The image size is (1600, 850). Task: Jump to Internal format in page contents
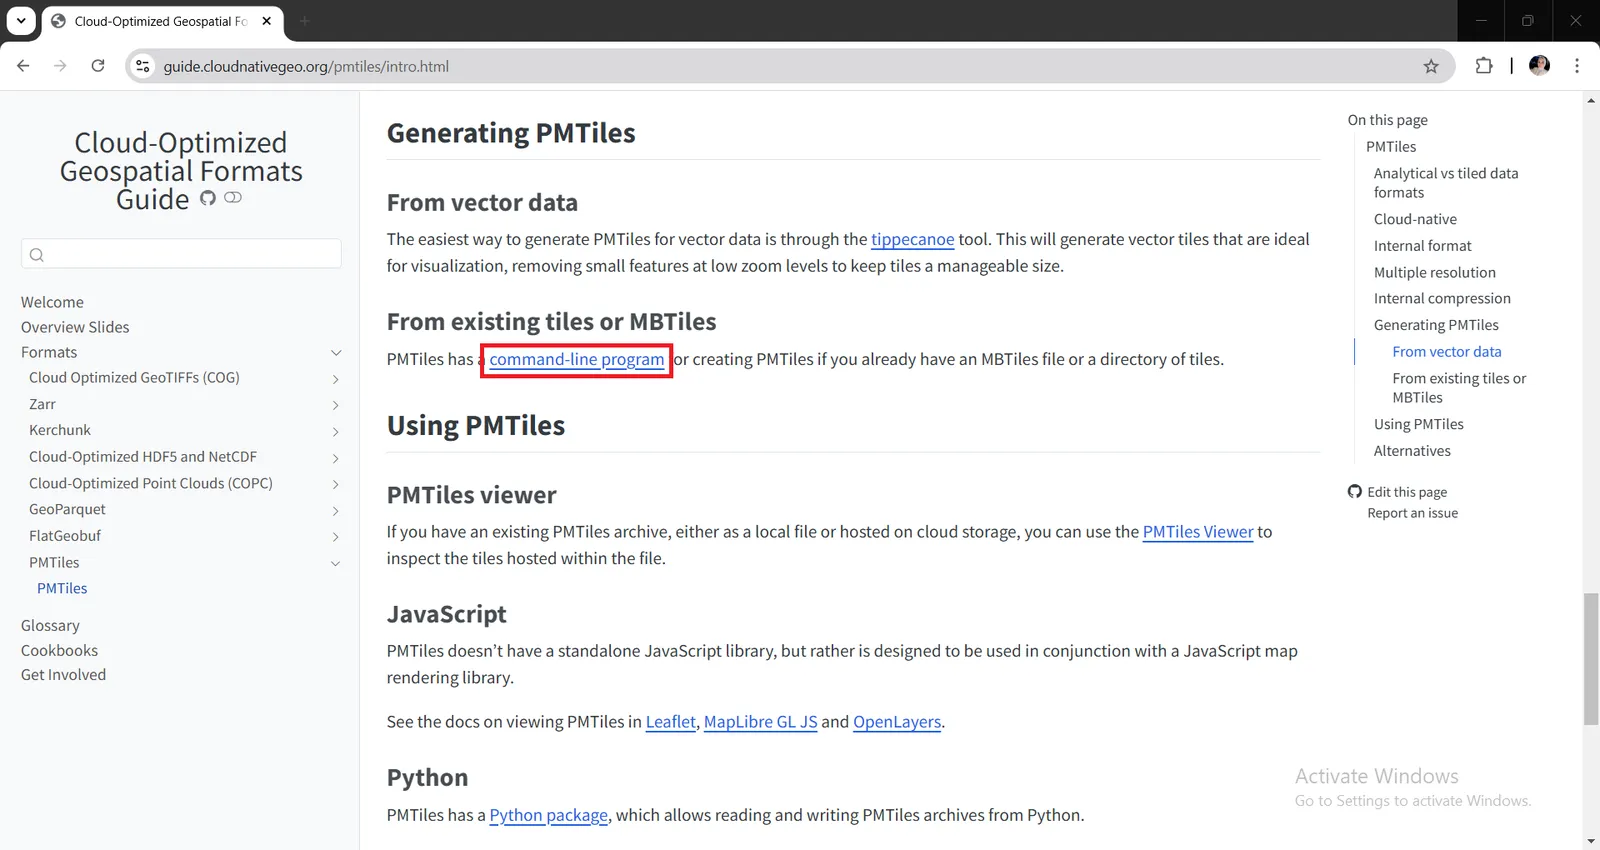point(1423,246)
